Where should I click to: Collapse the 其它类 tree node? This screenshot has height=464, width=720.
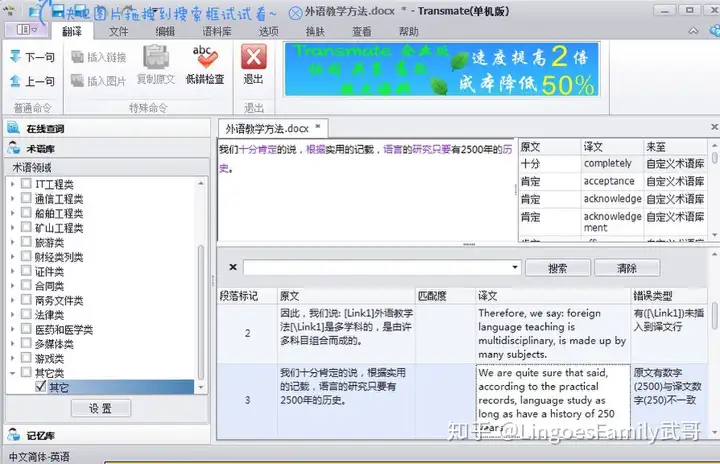pyautogui.click(x=12, y=373)
